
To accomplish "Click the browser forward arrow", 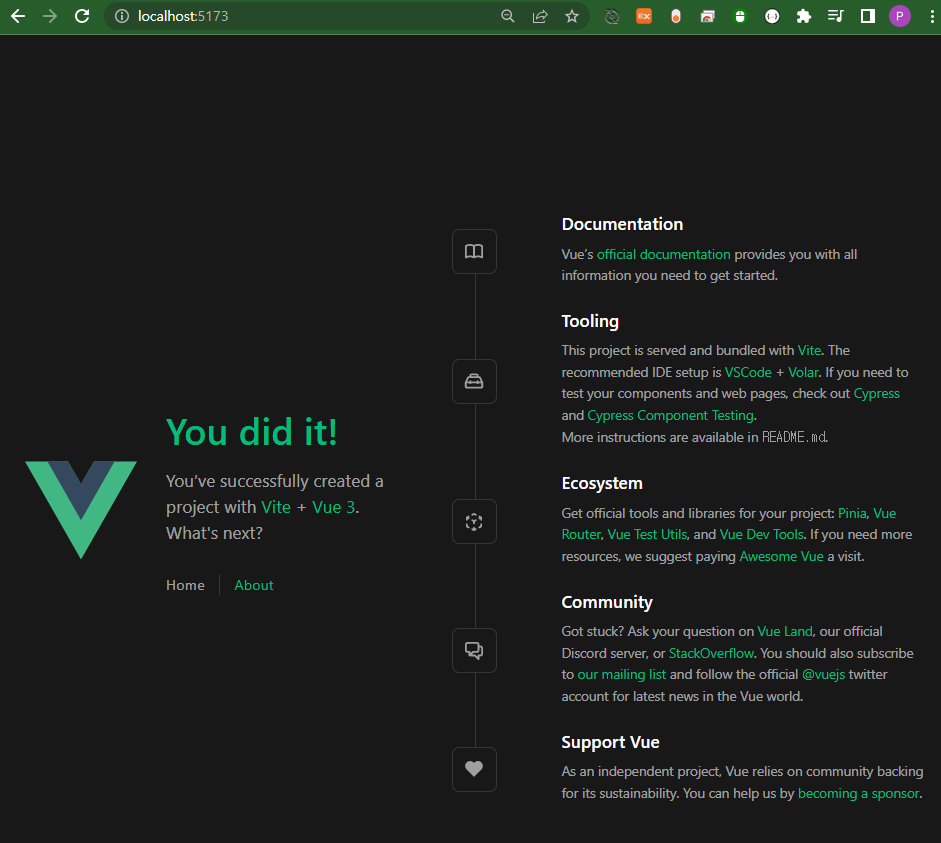I will (50, 16).
